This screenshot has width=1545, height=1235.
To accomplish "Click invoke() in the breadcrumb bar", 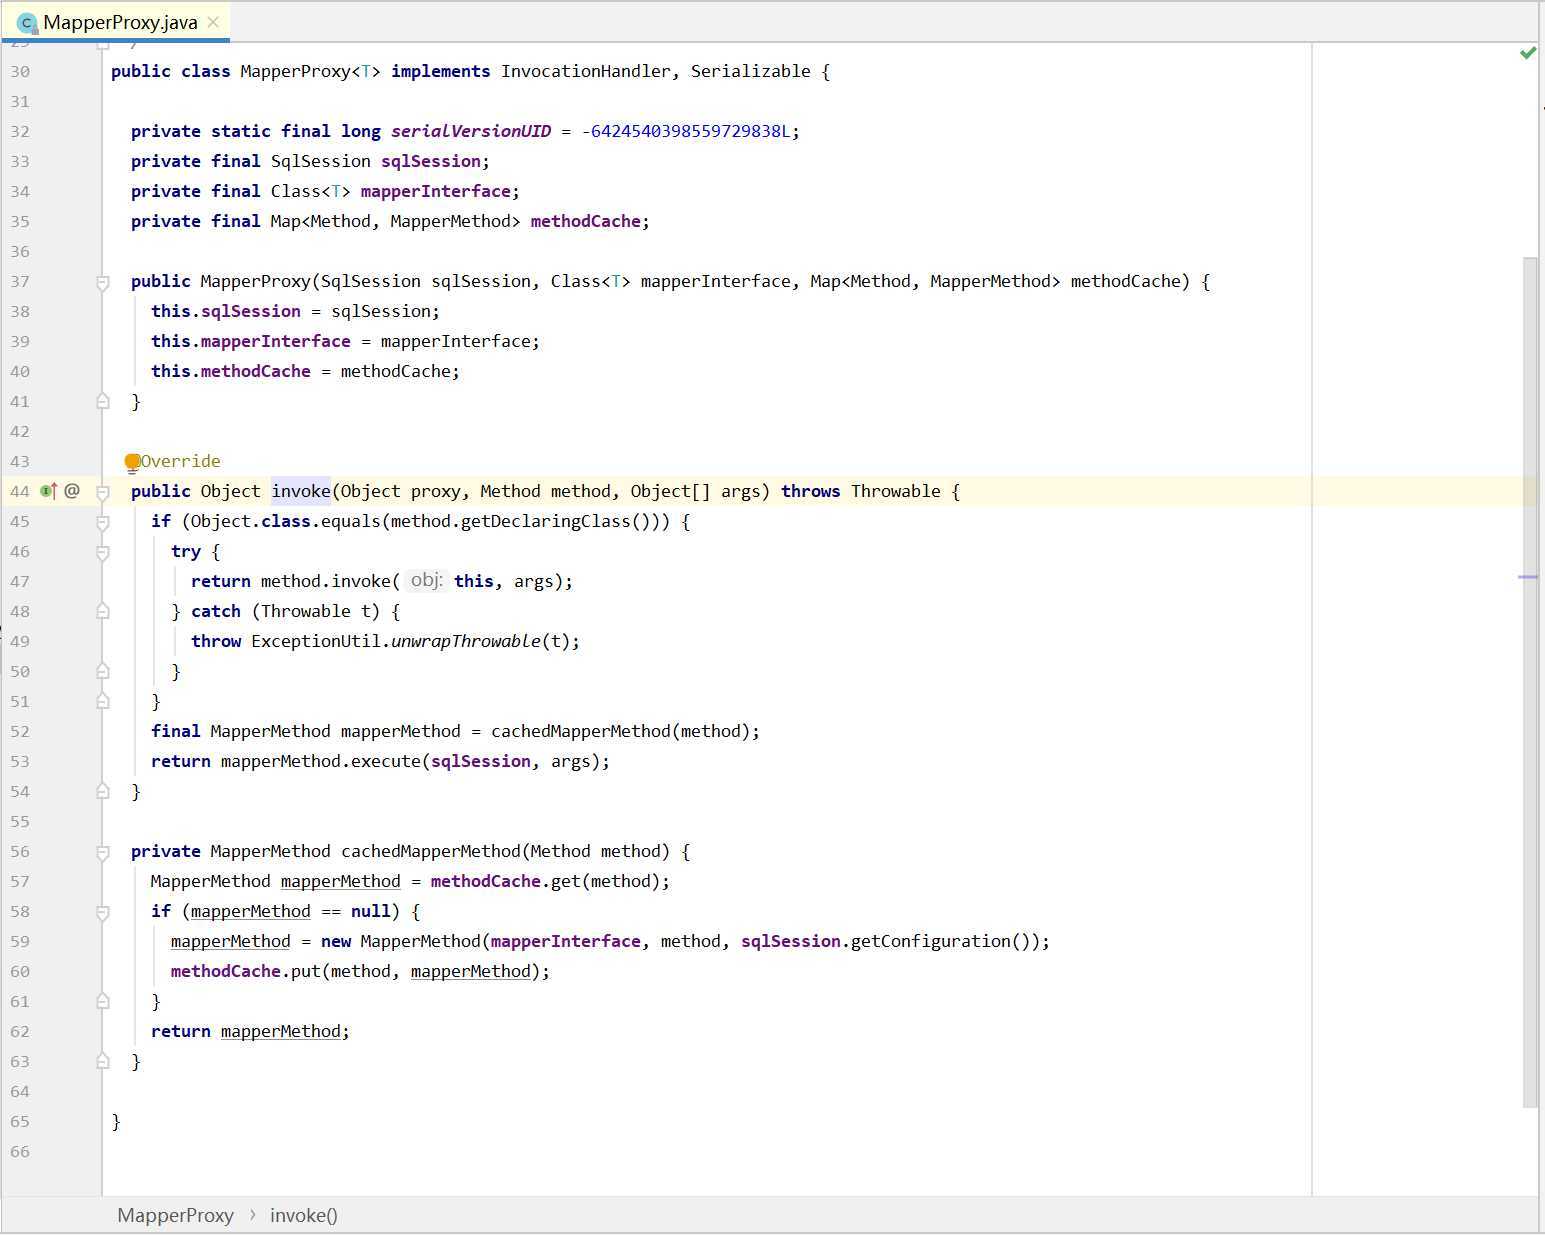I will click(304, 1215).
